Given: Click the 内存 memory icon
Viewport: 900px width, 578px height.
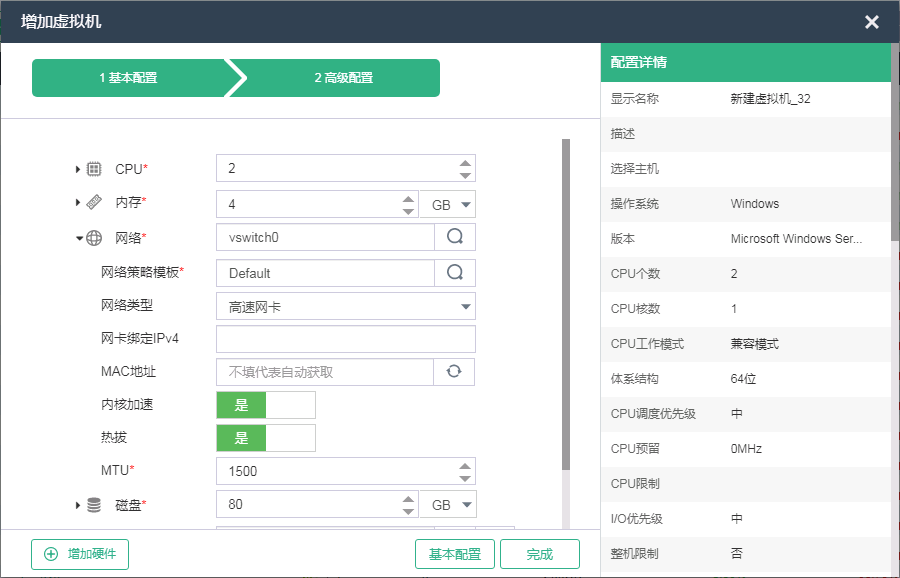Looking at the screenshot, I should click(94, 203).
